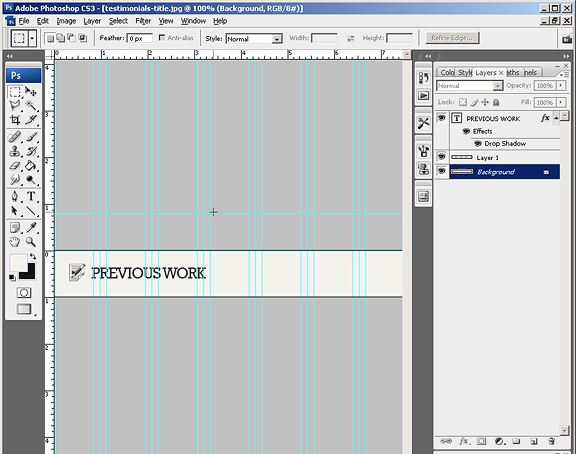Toggle lock all
576x454 pixels.
click(496, 102)
